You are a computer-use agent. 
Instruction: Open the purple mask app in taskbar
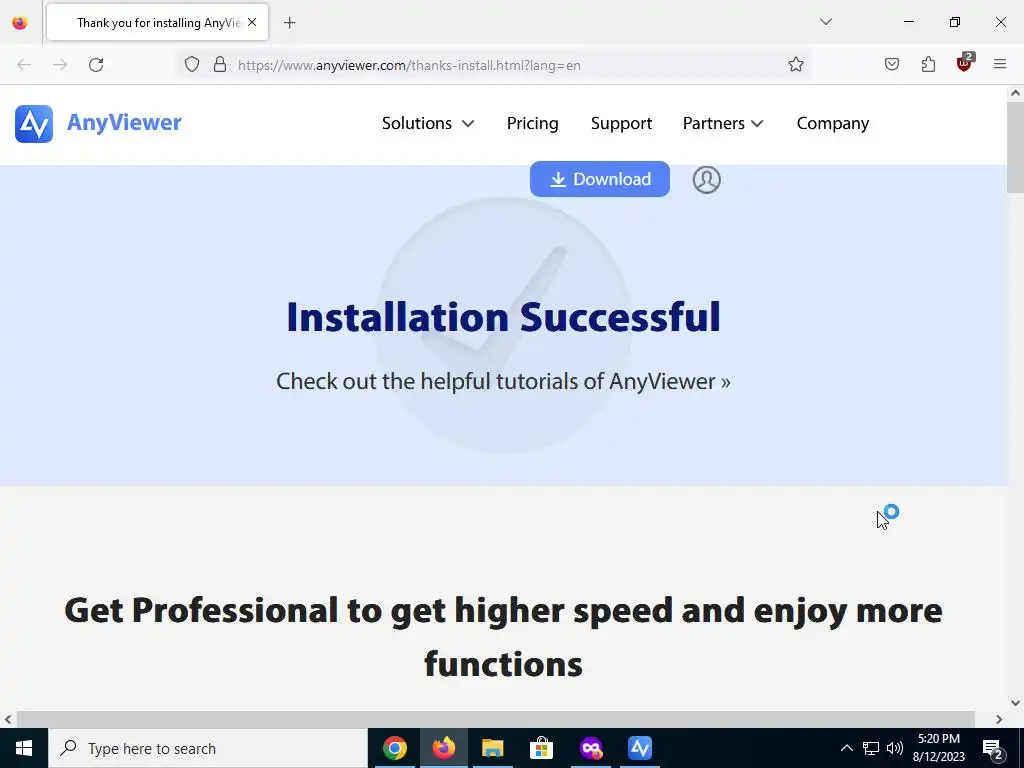590,748
